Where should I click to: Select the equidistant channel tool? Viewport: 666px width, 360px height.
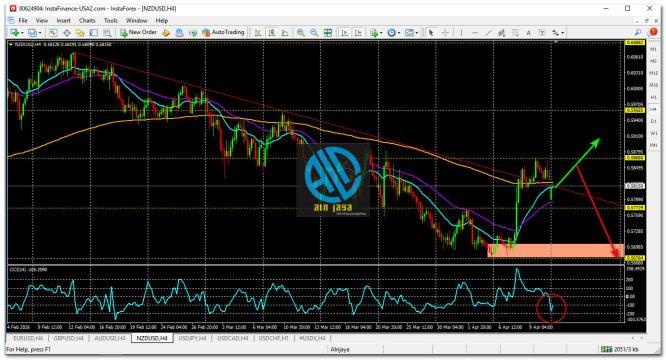pyautogui.click(x=501, y=32)
